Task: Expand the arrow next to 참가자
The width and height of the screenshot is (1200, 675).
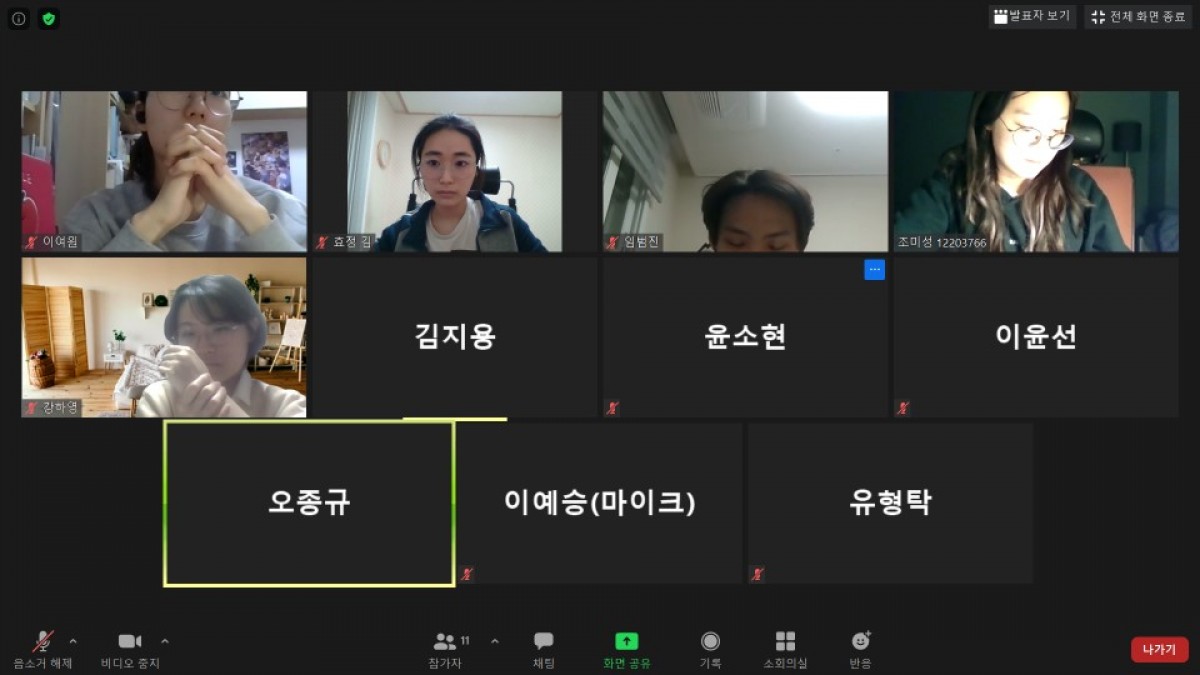Action: [494, 641]
